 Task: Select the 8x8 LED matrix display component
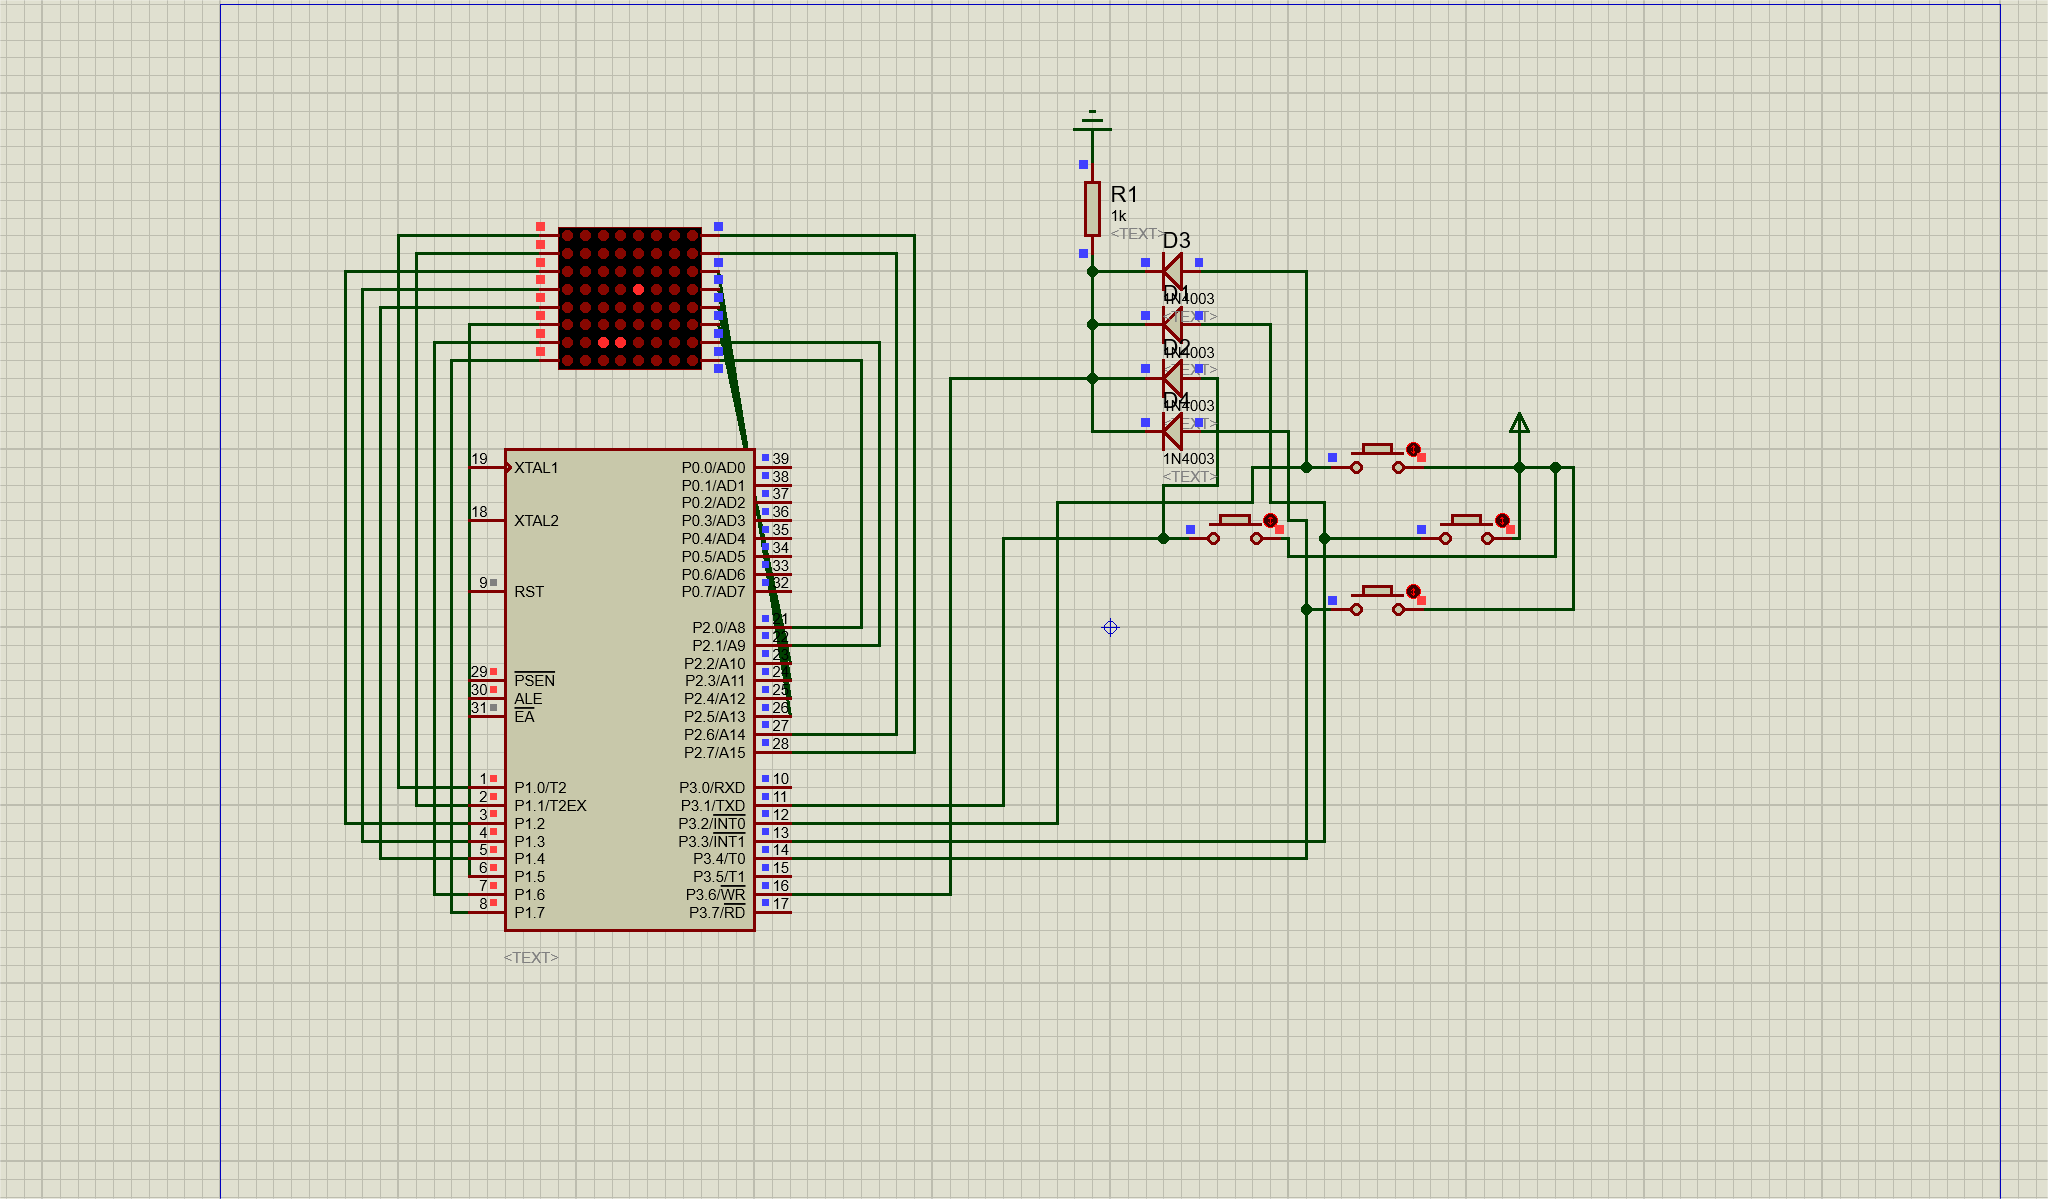click(x=630, y=298)
